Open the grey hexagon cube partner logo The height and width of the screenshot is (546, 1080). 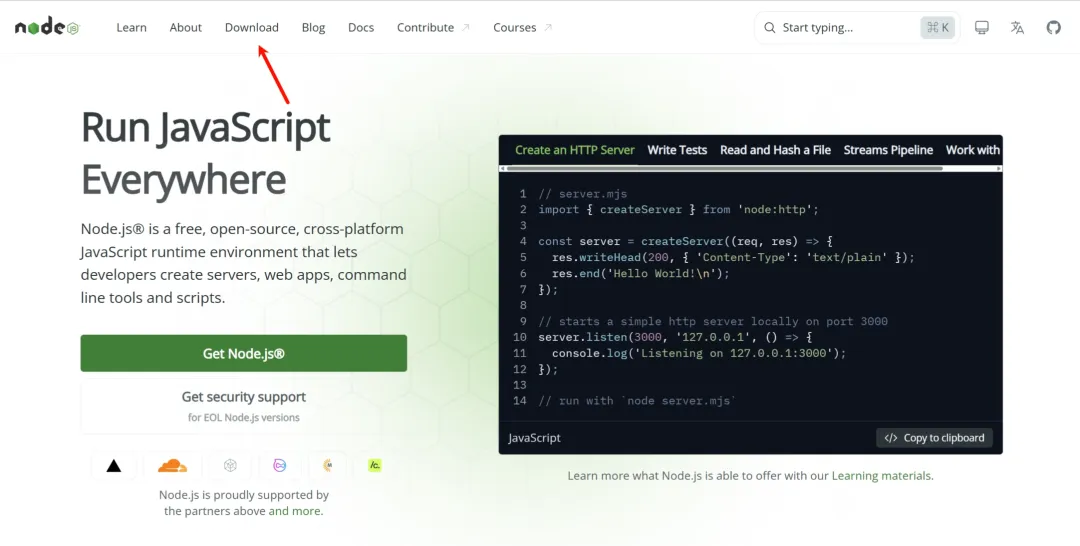[230, 466]
